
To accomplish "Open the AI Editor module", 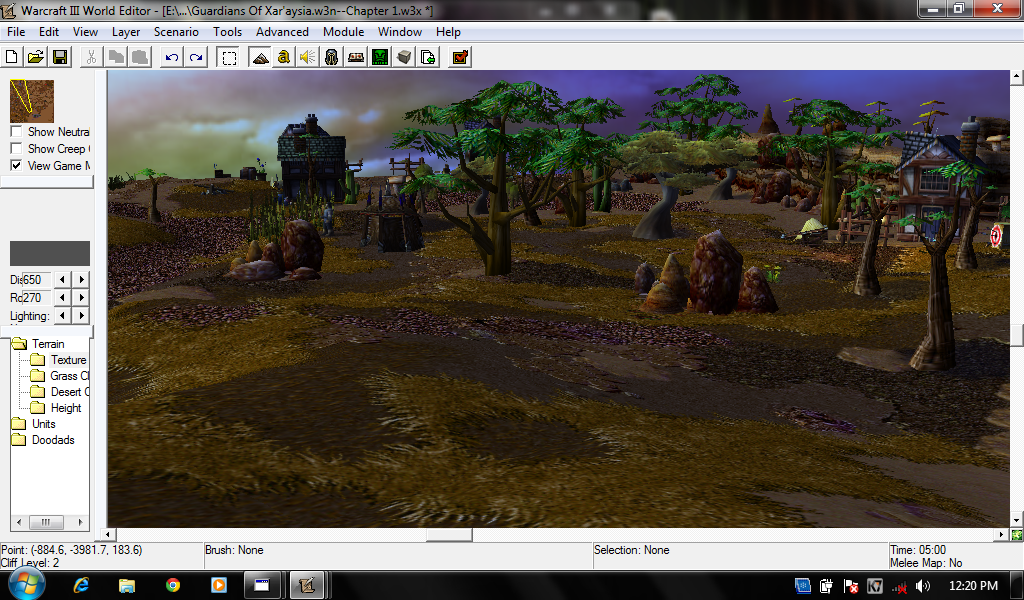I will (380, 57).
